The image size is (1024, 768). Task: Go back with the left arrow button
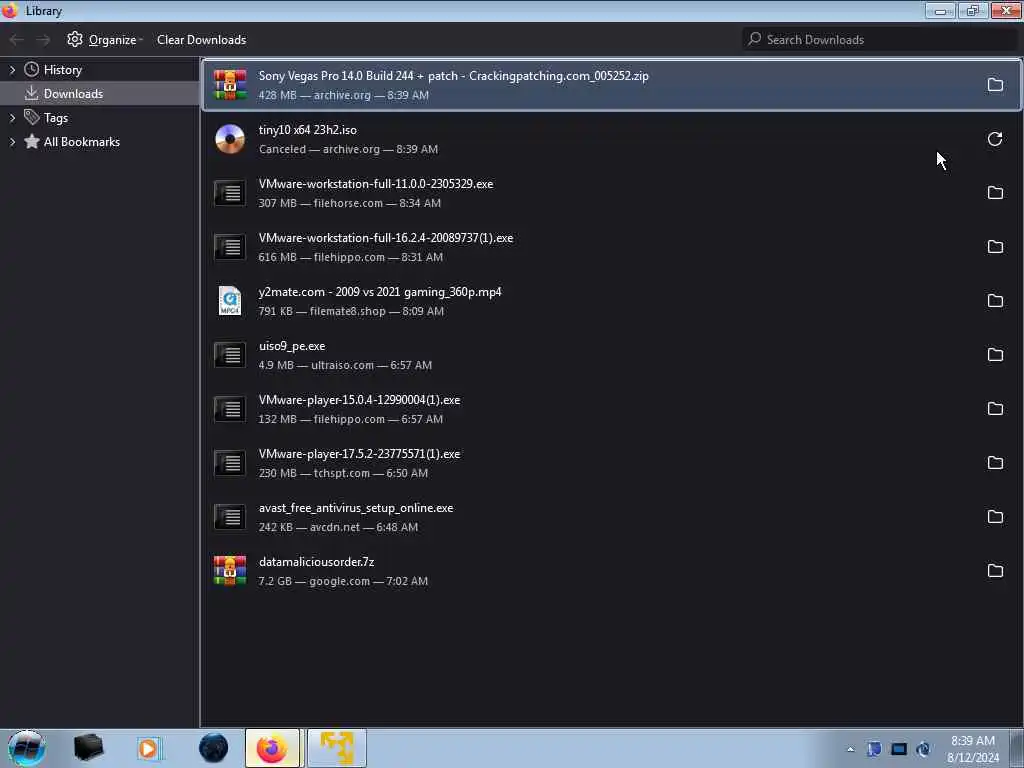16,40
